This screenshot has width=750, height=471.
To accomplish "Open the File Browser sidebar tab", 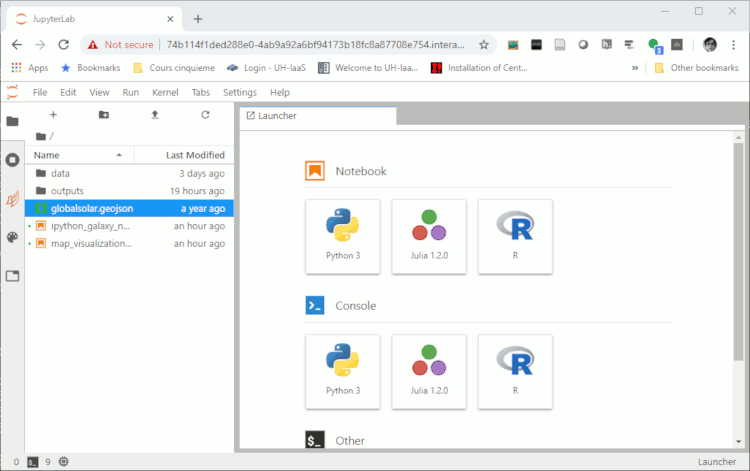I will point(12,121).
